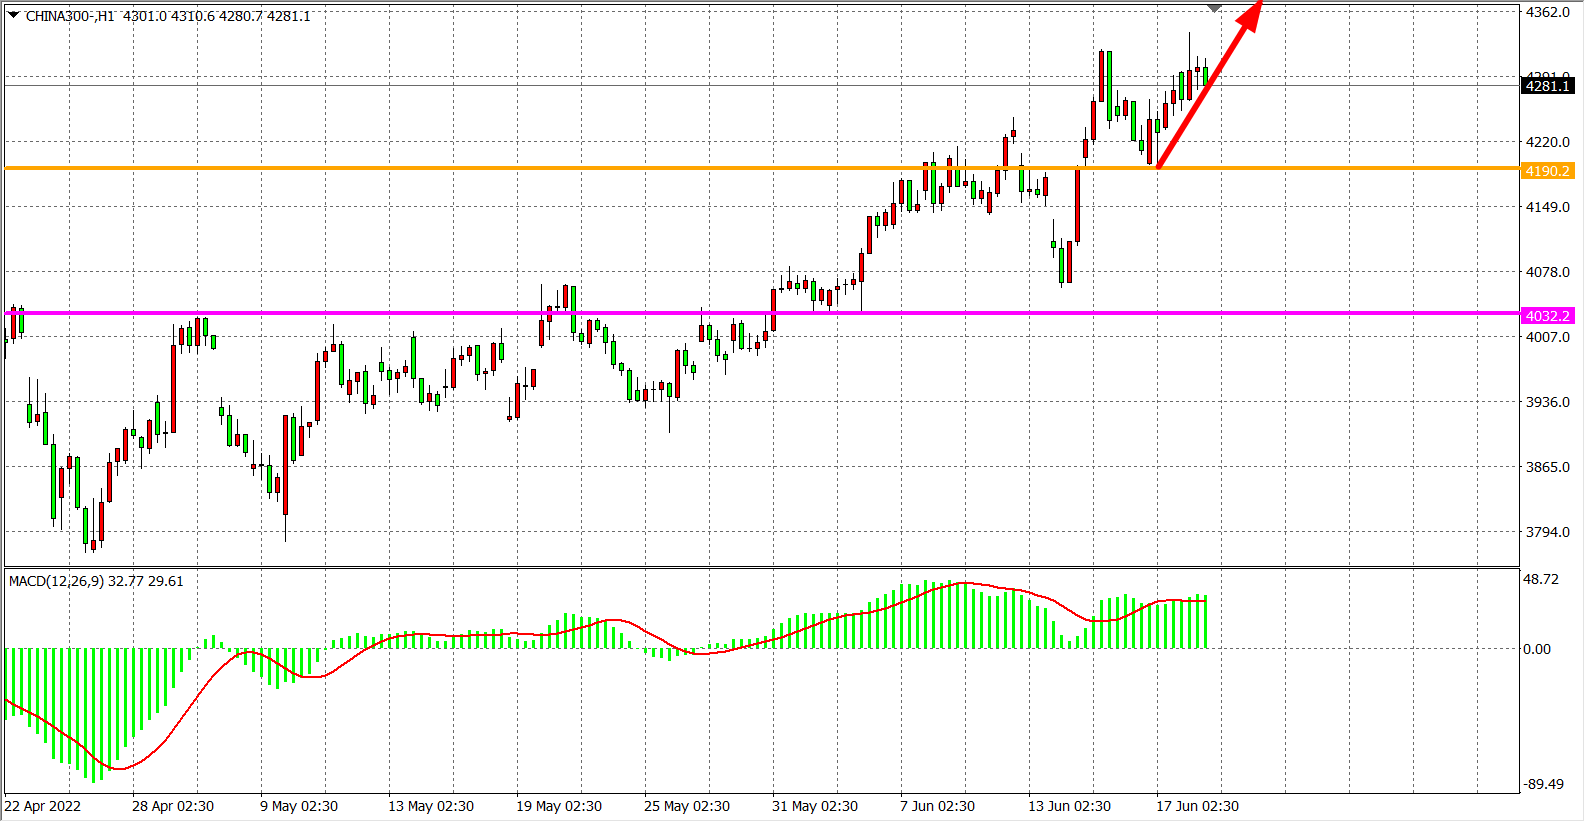
Task: Click the 17 Jun 02:30 time label
Action: [x=1197, y=806]
